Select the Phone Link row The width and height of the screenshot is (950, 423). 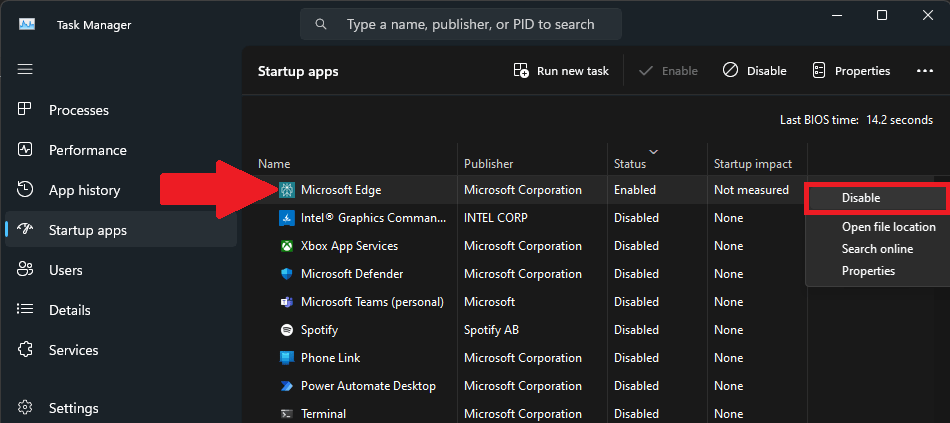[330, 358]
